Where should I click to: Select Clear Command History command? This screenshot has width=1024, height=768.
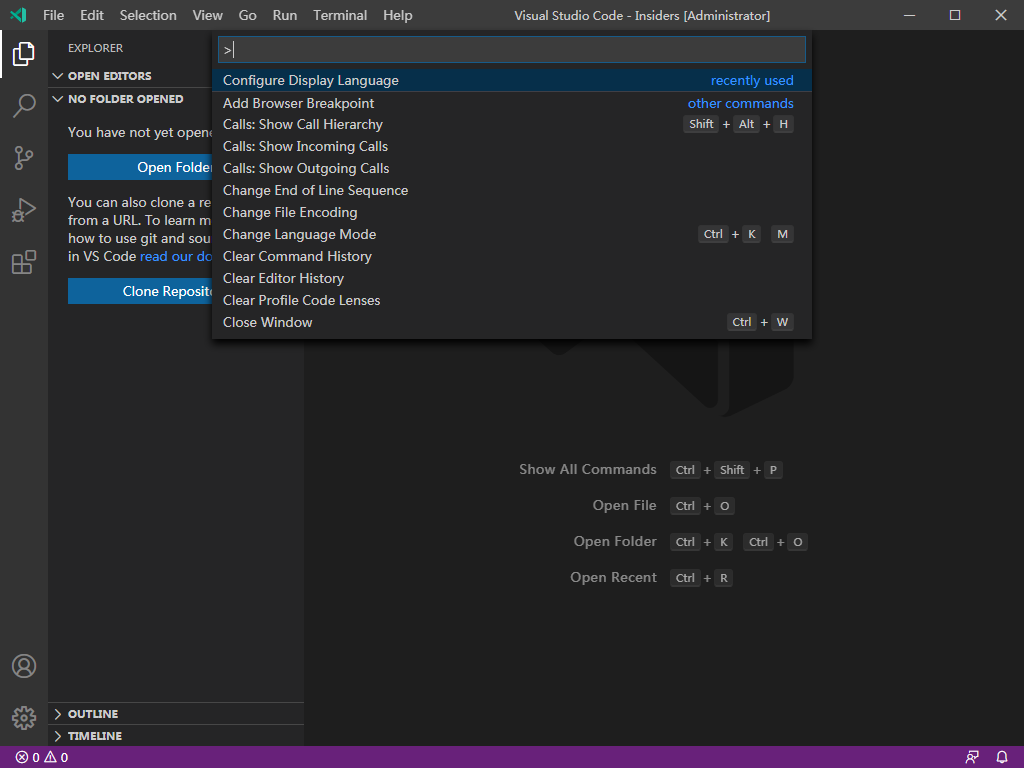[512, 257]
